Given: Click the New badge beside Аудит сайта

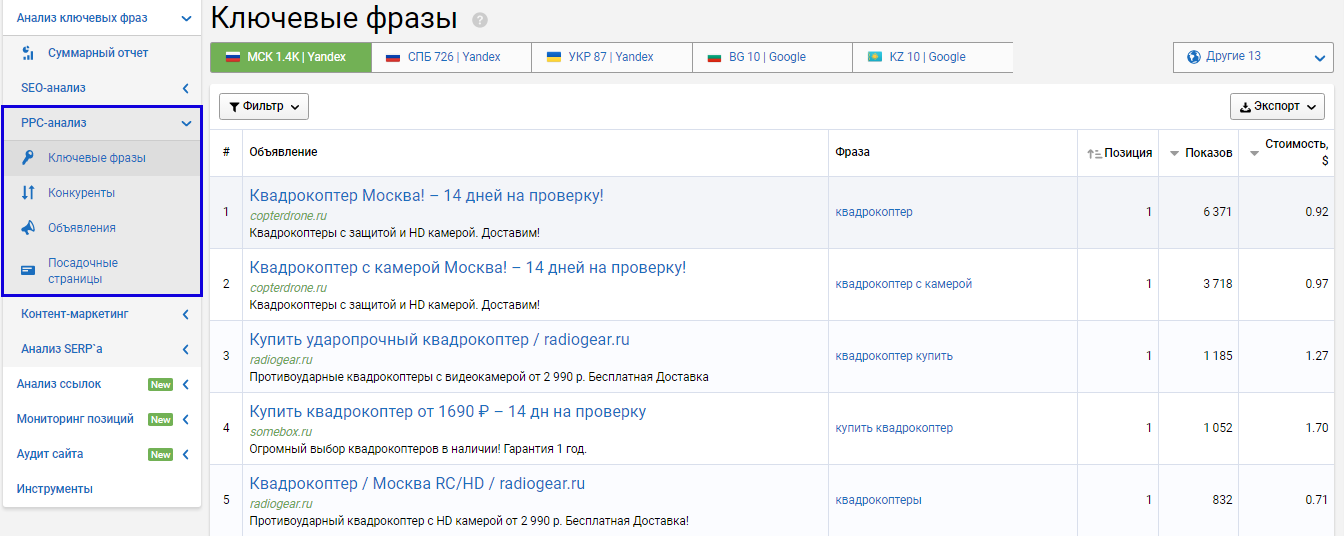Looking at the screenshot, I should click(160, 455).
